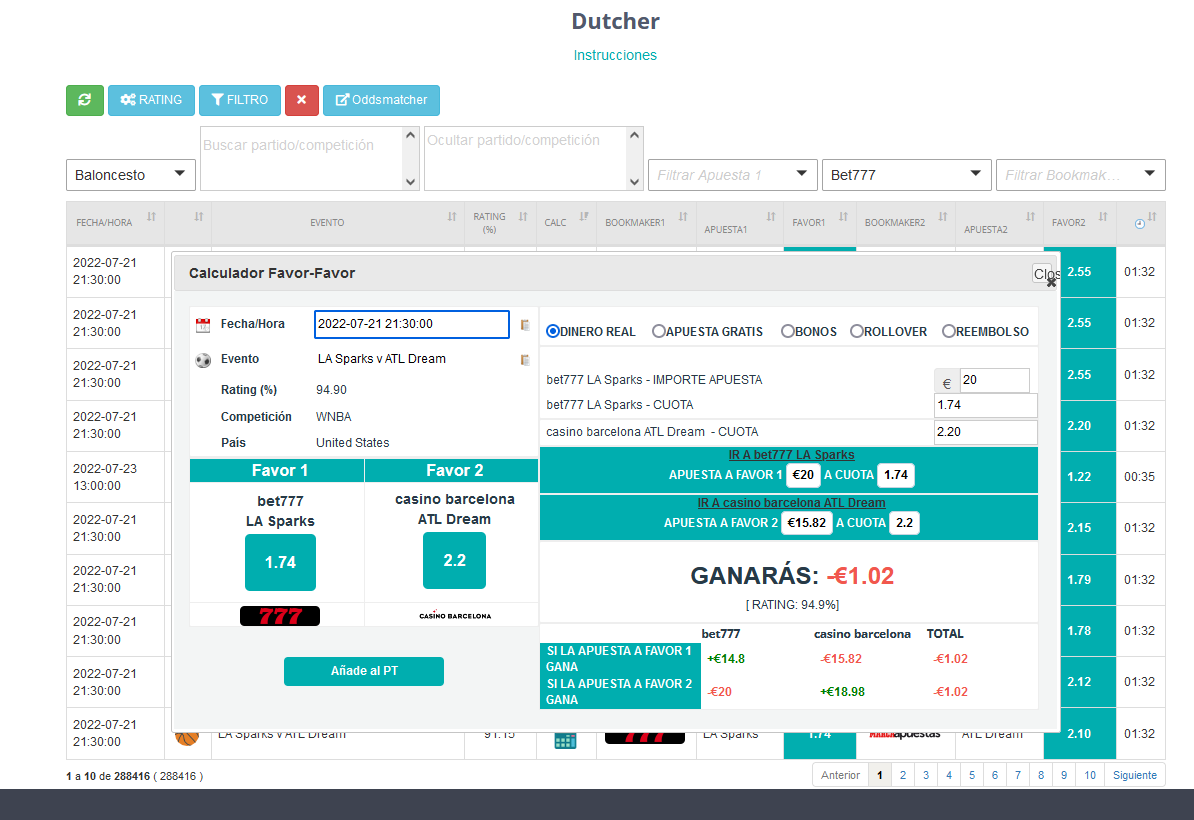Click the sort icon in FECHA/HORA header

pyautogui.click(x=152, y=217)
